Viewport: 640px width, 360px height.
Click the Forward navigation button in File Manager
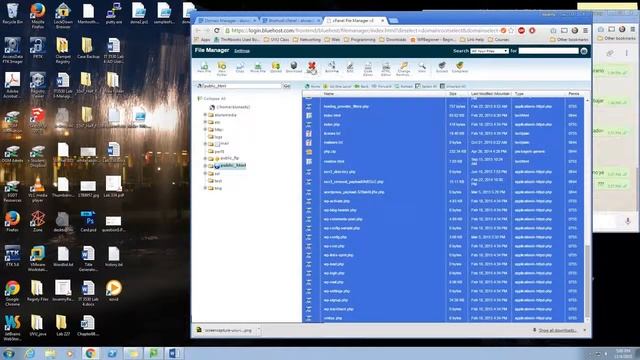tap(382, 86)
